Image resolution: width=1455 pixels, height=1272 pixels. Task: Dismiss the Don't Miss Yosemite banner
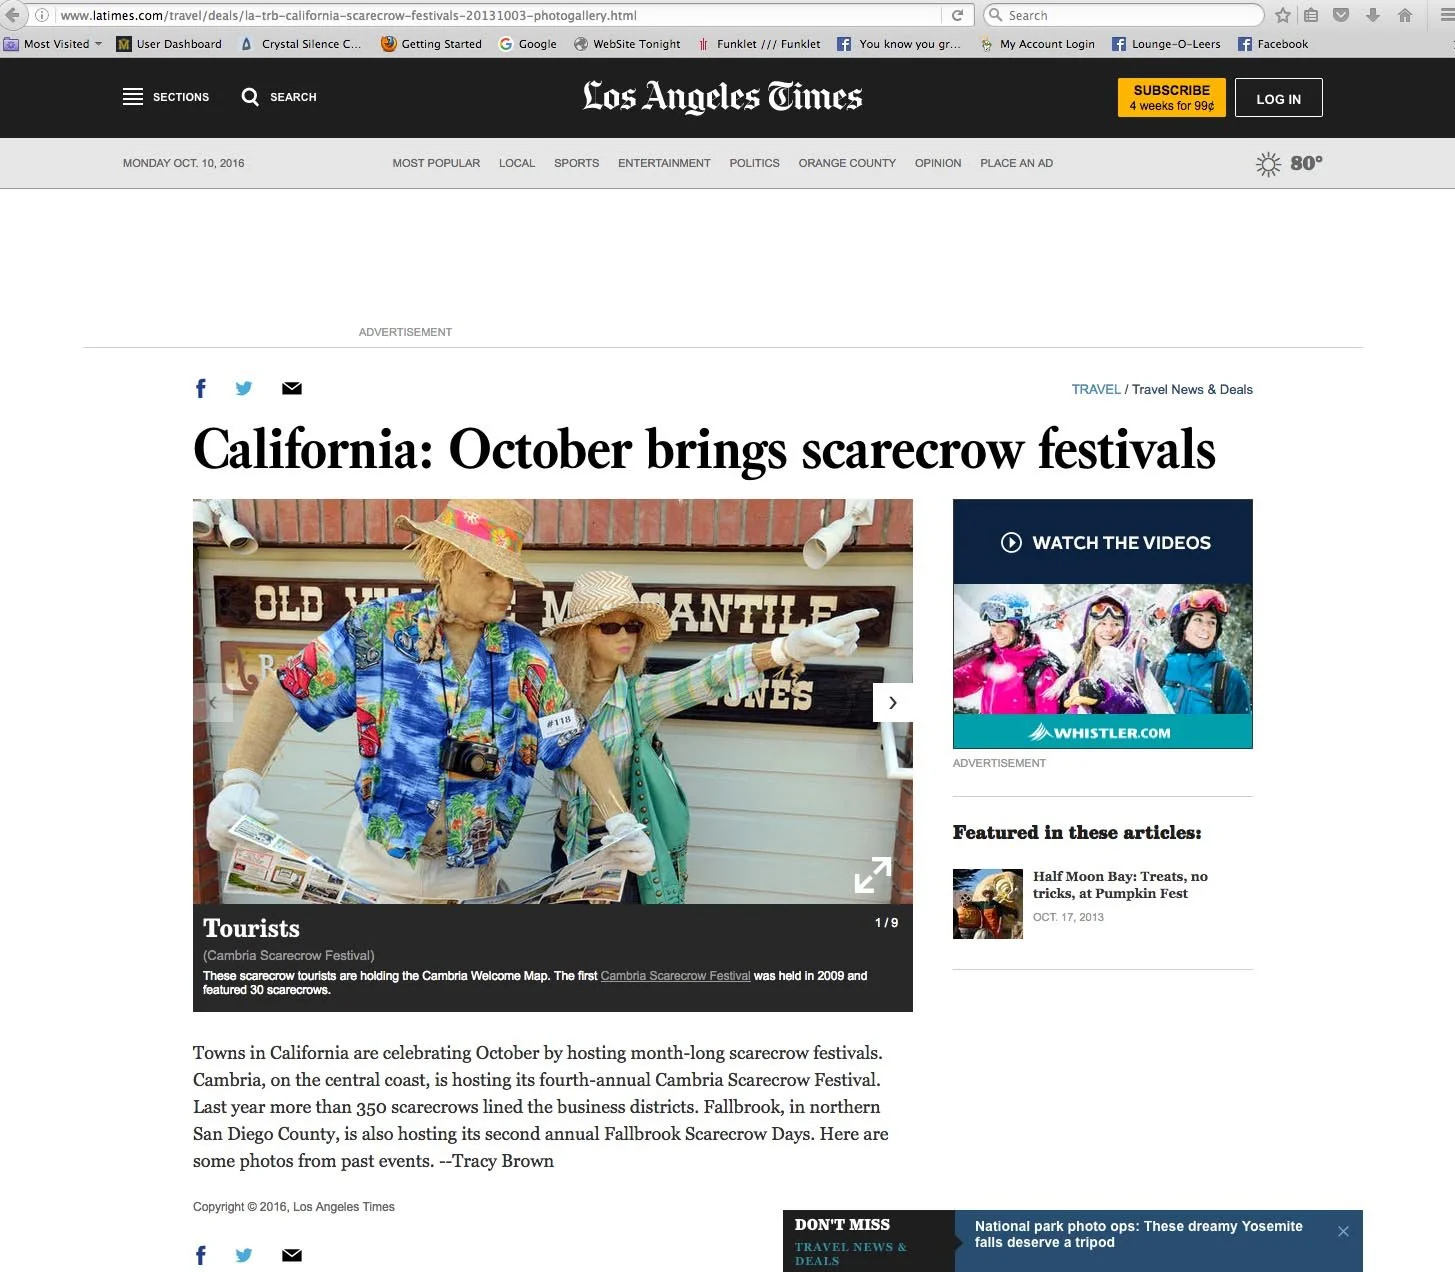[1343, 1232]
